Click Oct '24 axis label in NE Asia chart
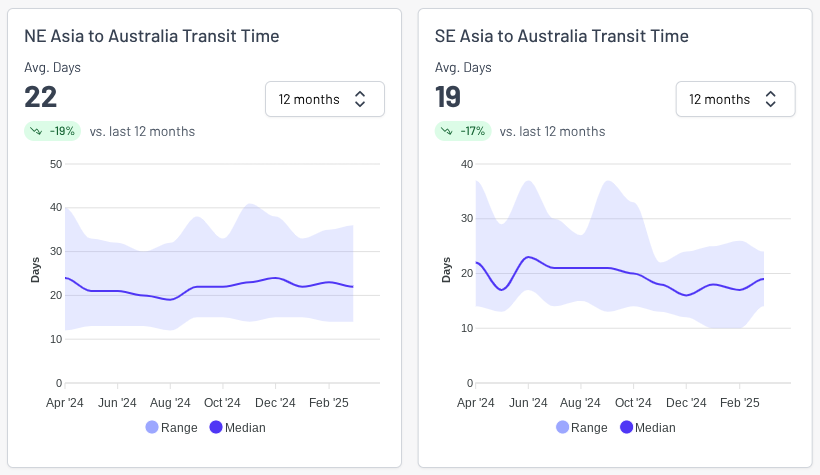Image resolution: width=820 pixels, height=475 pixels. coord(222,403)
